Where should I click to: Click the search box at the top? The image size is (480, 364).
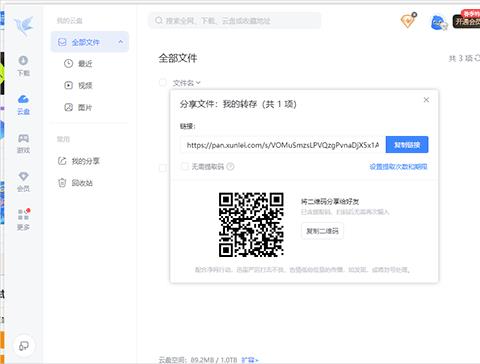(235, 21)
